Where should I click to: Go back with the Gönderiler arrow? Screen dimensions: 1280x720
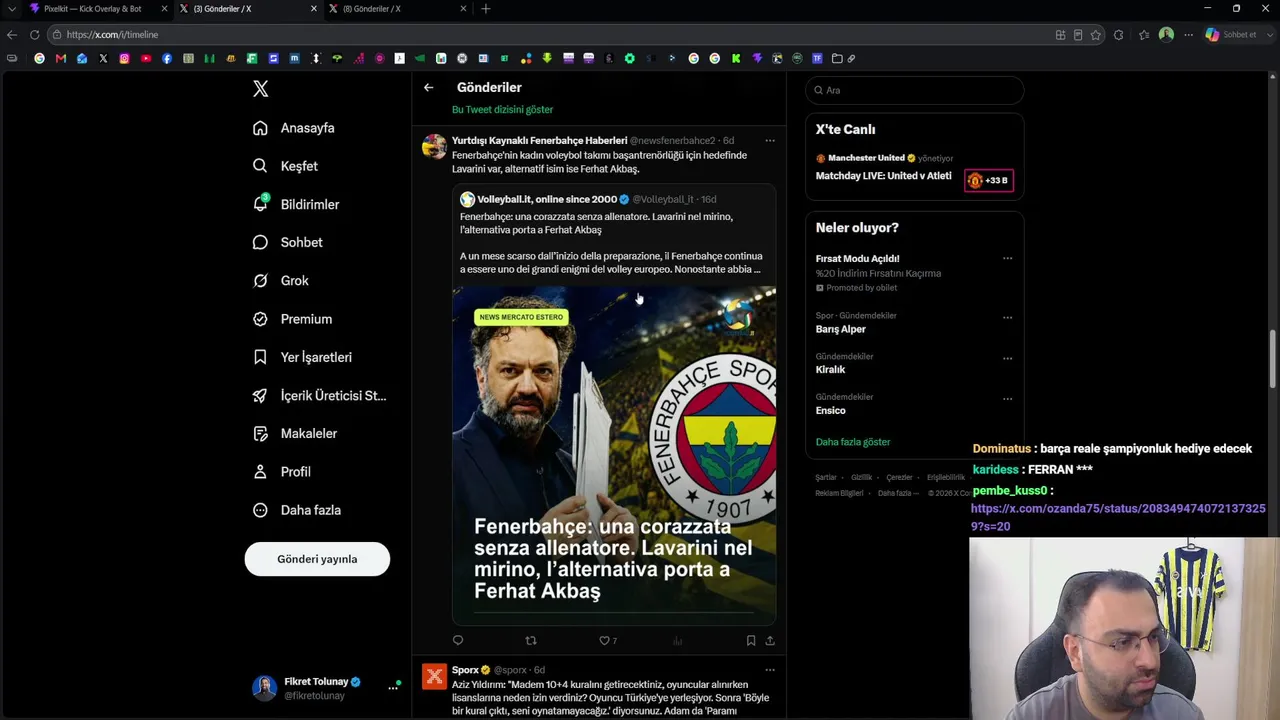click(428, 88)
